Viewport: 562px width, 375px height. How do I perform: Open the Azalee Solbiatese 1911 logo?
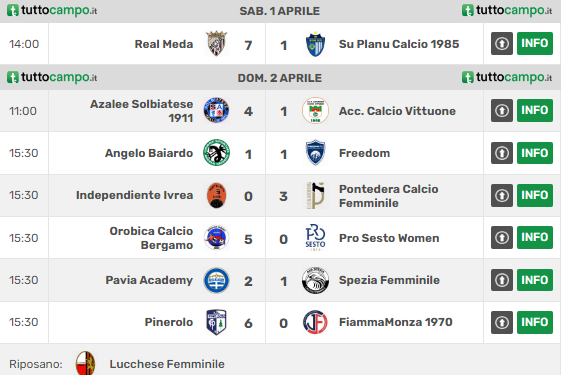pyautogui.click(x=216, y=110)
